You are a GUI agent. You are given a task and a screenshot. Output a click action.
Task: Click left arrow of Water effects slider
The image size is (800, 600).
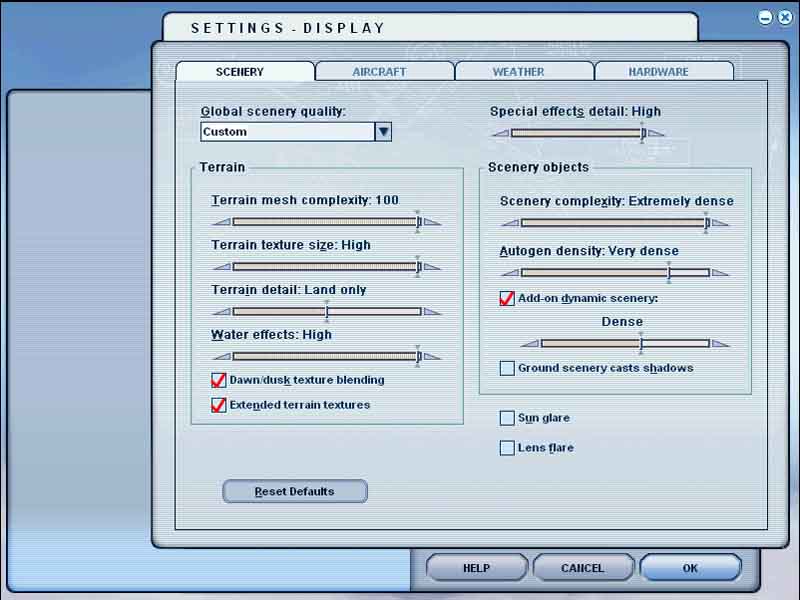221,357
